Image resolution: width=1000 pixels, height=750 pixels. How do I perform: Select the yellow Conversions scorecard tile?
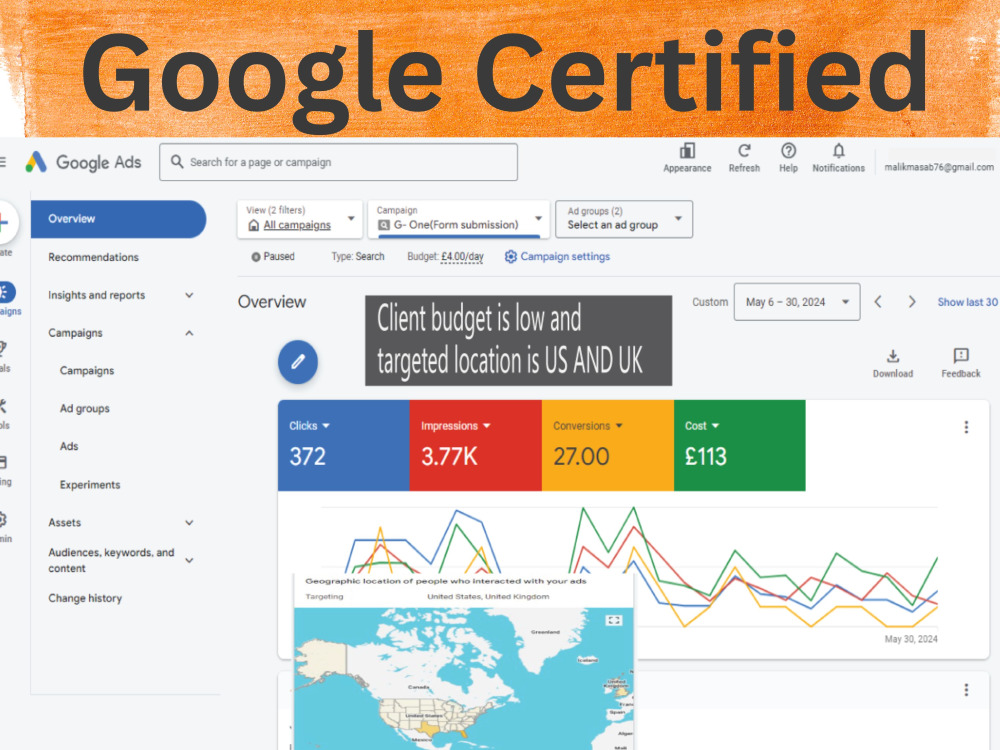608,445
